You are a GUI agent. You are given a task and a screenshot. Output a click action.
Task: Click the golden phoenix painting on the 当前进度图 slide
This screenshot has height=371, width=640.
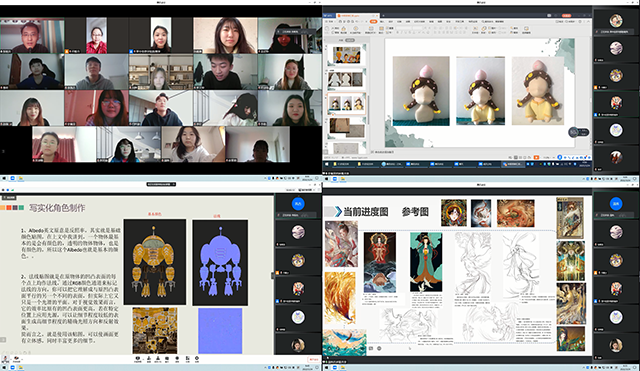coord(340,297)
